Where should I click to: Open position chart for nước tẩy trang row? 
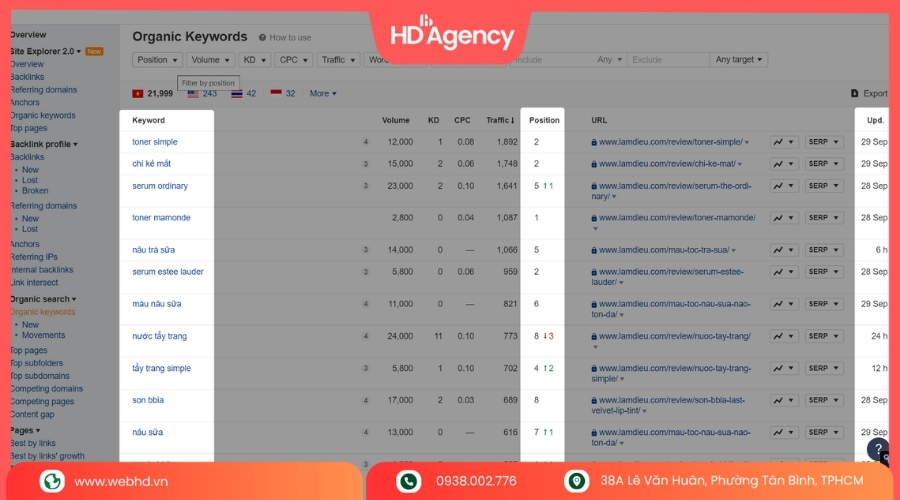(783, 336)
